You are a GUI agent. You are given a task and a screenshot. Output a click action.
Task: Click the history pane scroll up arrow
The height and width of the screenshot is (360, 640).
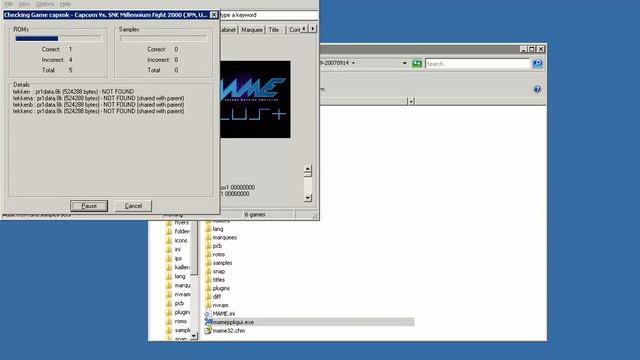point(308,169)
